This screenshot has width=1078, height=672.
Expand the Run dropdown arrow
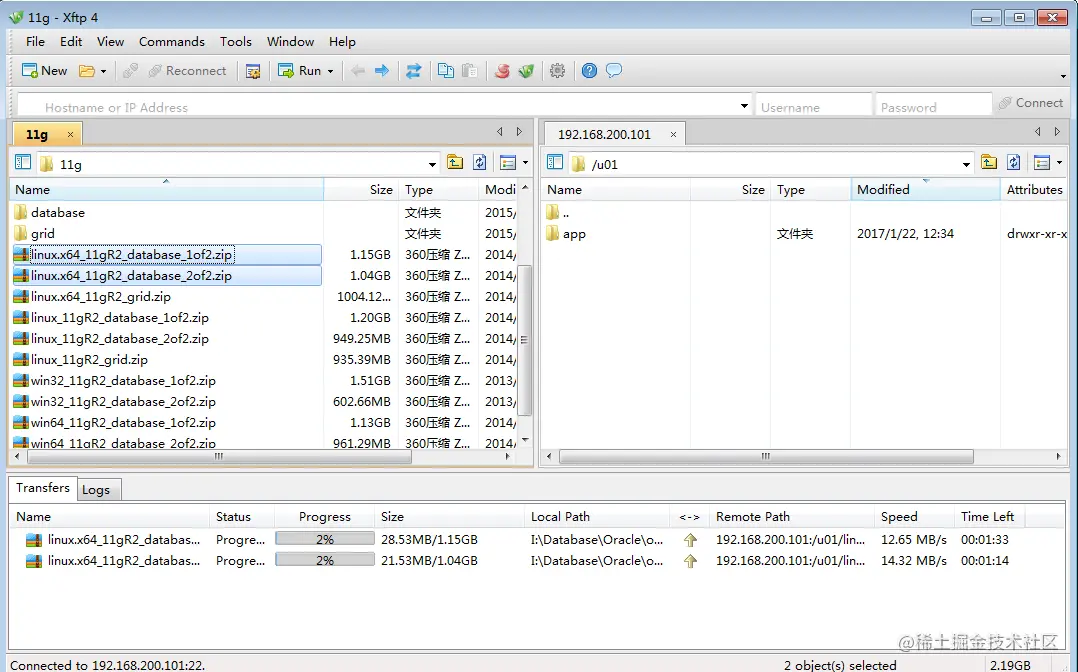(330, 71)
